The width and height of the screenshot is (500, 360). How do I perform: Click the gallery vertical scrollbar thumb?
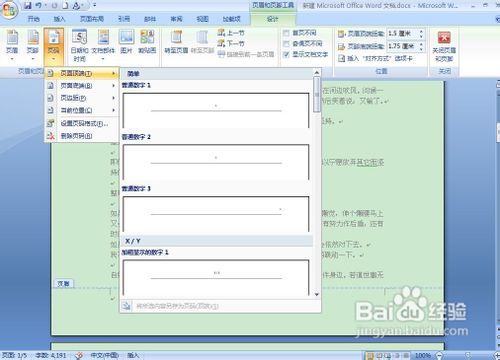coord(317,95)
